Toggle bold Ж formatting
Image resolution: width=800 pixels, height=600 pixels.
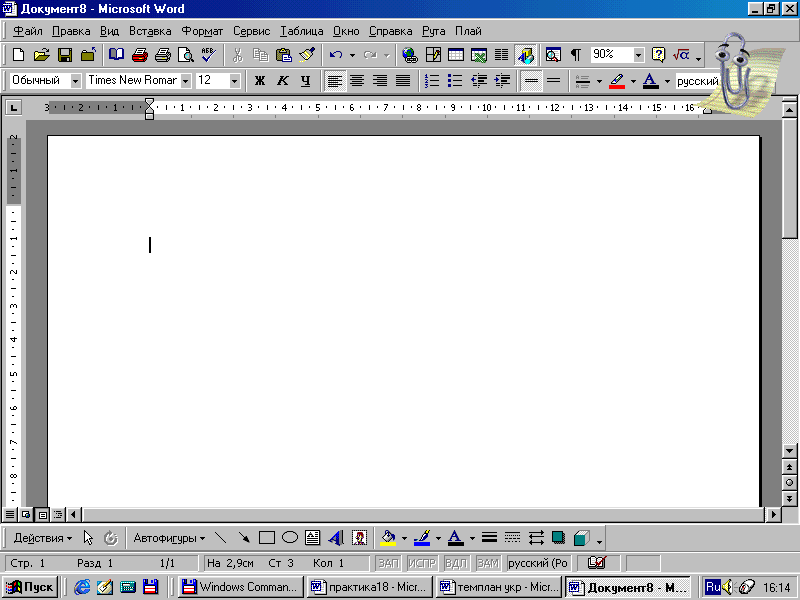pos(260,81)
